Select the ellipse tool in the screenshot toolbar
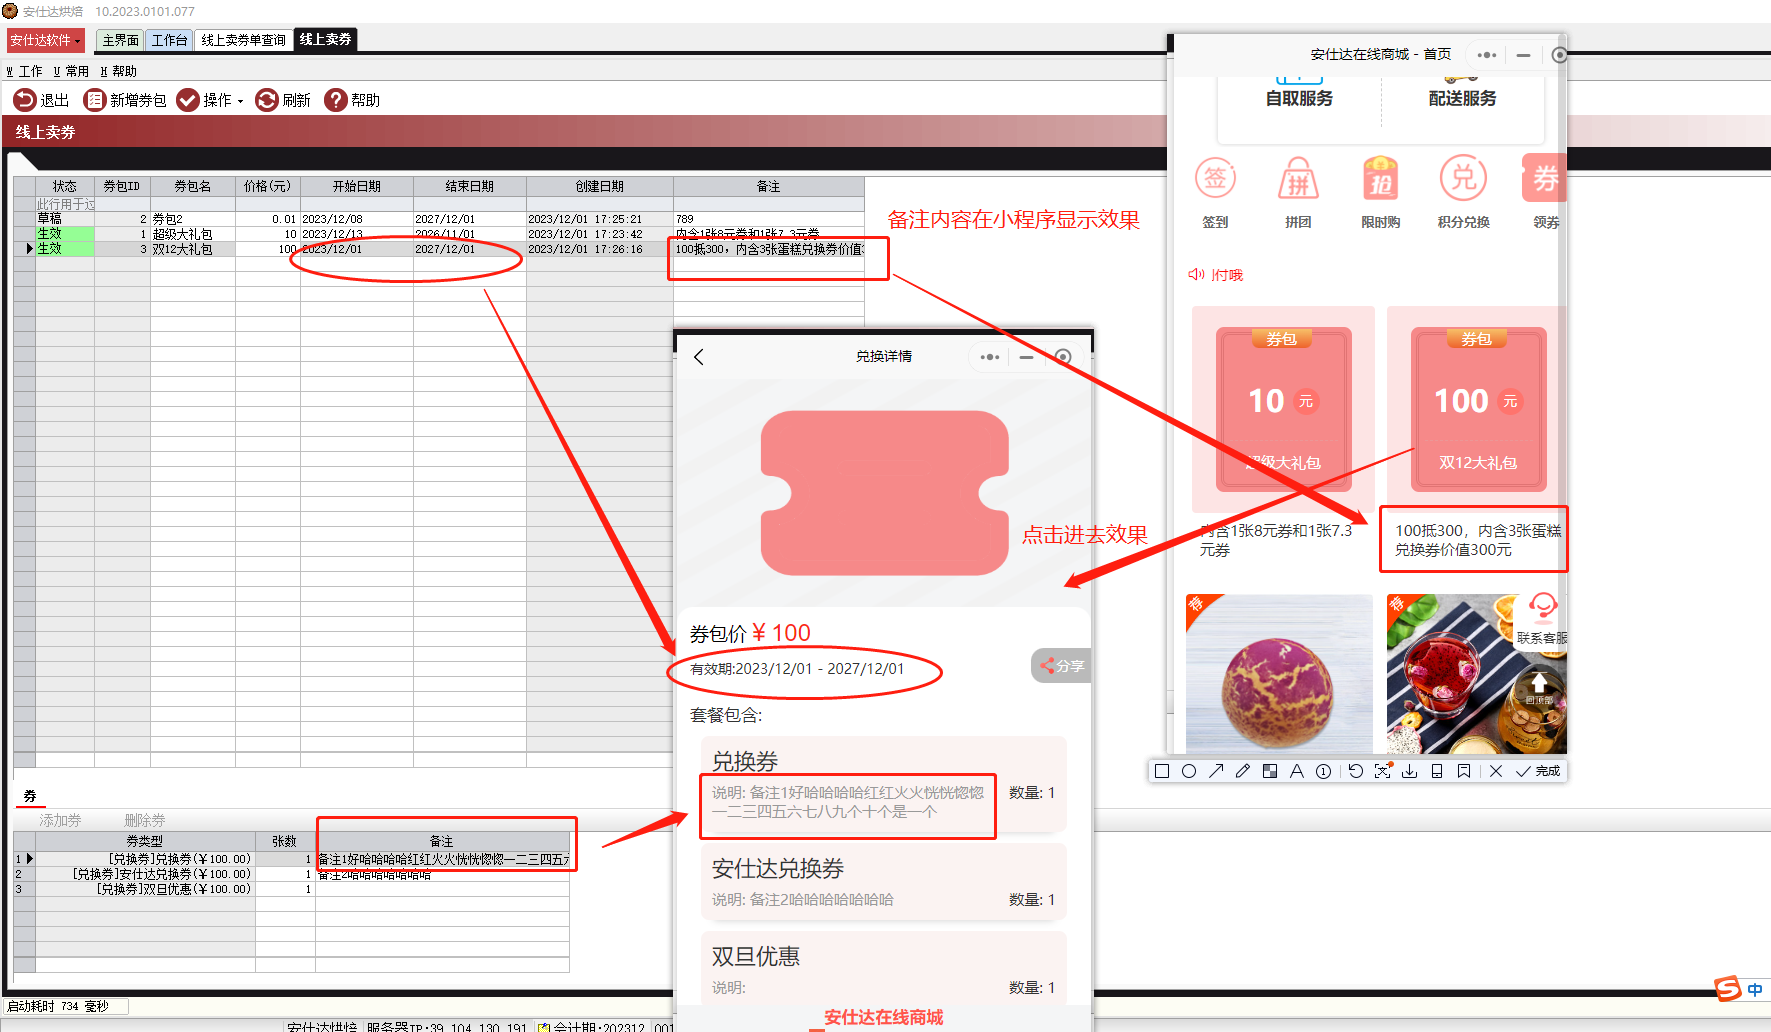Viewport: 1771px width, 1032px height. point(1189,771)
